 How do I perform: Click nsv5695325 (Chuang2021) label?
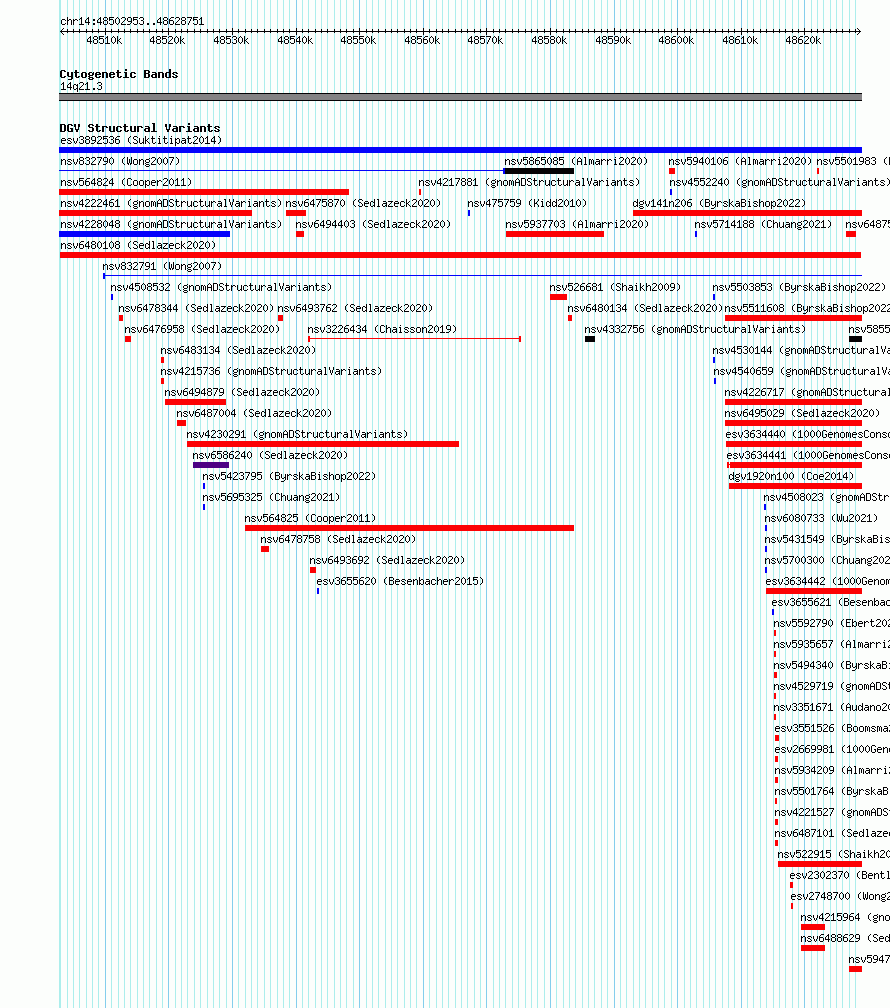tap(271, 498)
